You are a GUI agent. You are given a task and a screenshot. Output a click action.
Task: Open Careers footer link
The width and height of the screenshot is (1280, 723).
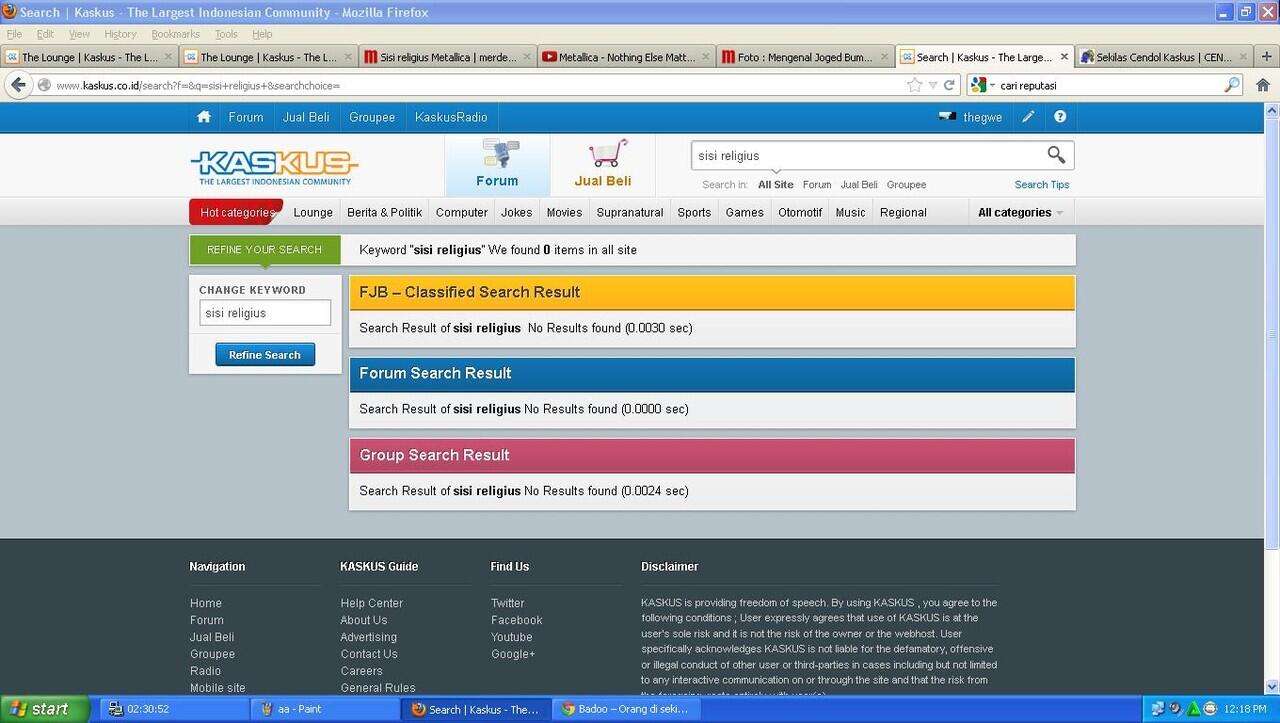362,671
